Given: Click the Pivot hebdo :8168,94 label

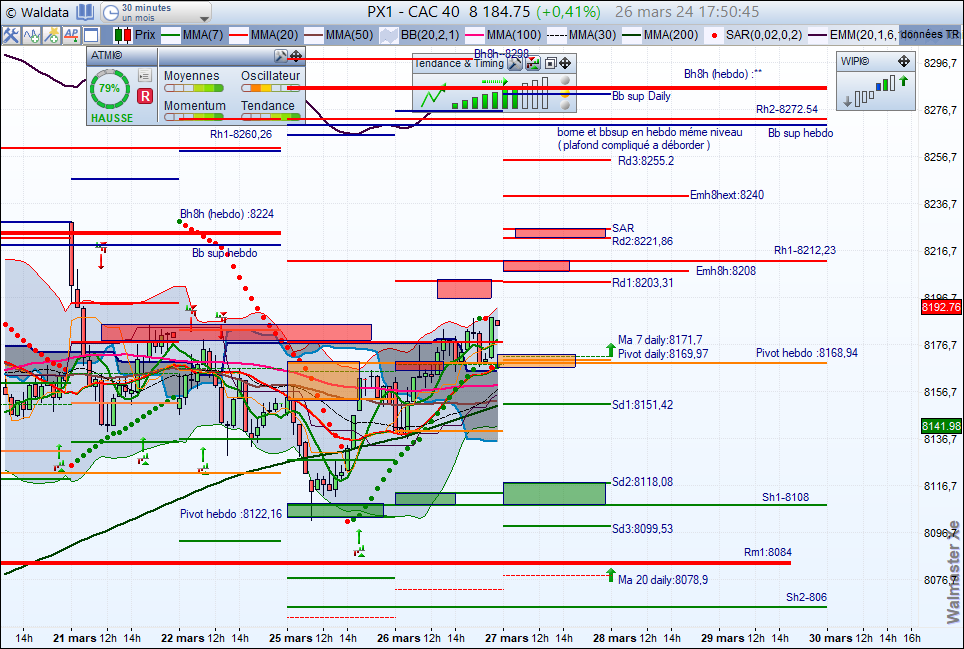Looking at the screenshot, I should point(807,353).
